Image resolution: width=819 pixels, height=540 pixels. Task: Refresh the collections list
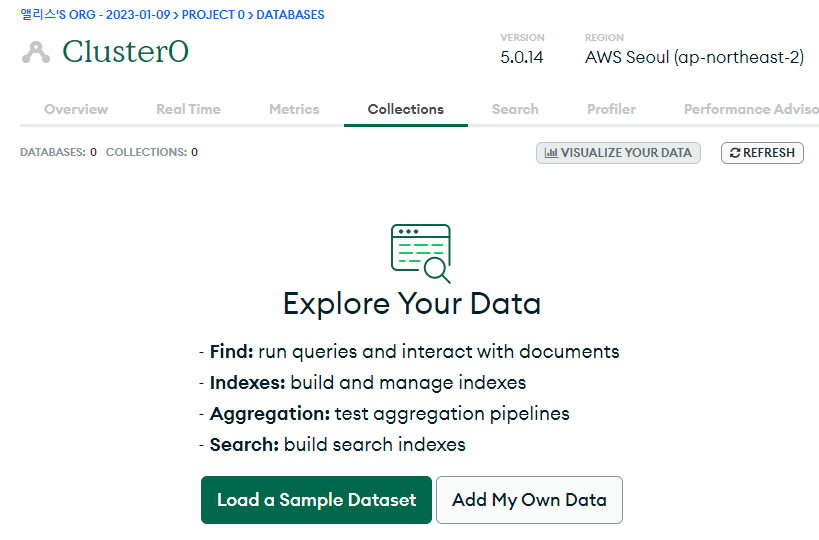(x=762, y=153)
